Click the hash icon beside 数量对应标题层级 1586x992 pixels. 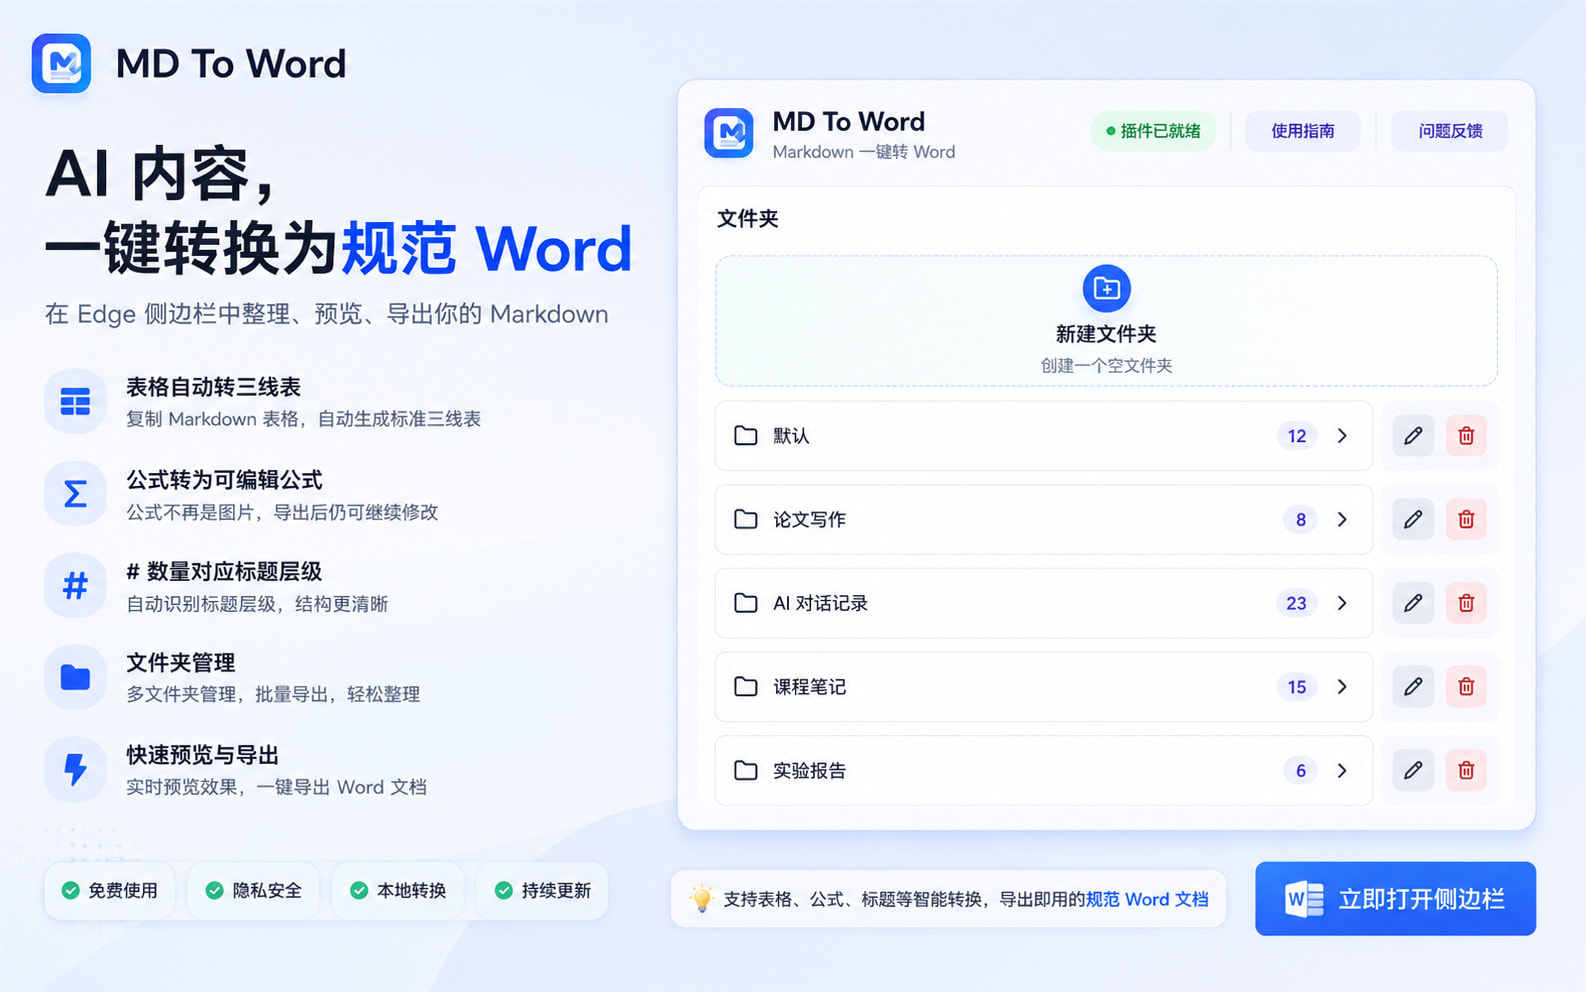[75, 585]
